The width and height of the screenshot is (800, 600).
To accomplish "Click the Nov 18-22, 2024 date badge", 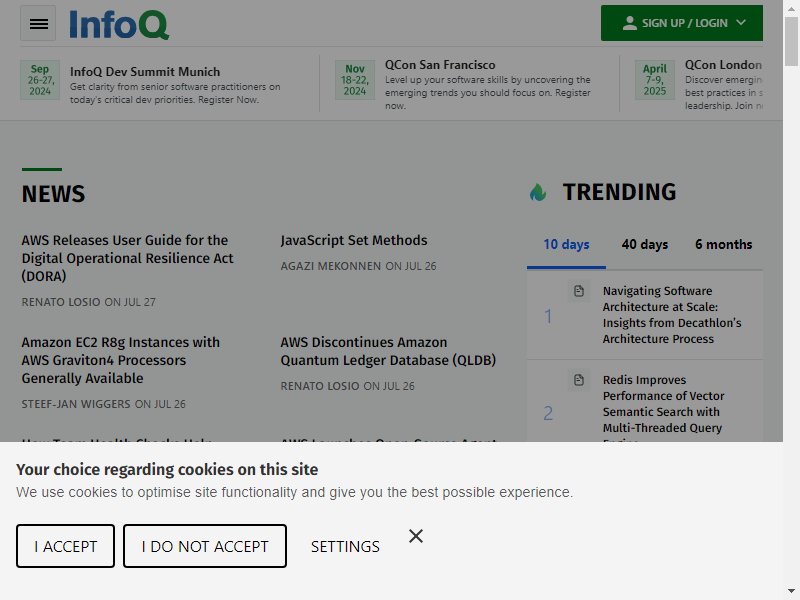I will pyautogui.click(x=355, y=80).
